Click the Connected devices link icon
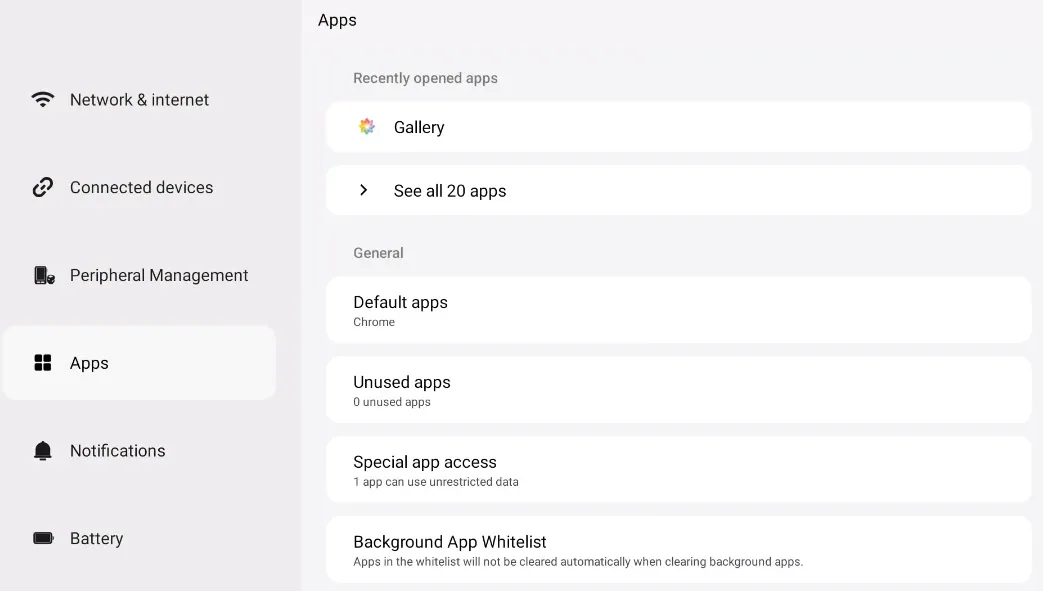Viewport: 1043px width, 591px height. click(x=43, y=187)
